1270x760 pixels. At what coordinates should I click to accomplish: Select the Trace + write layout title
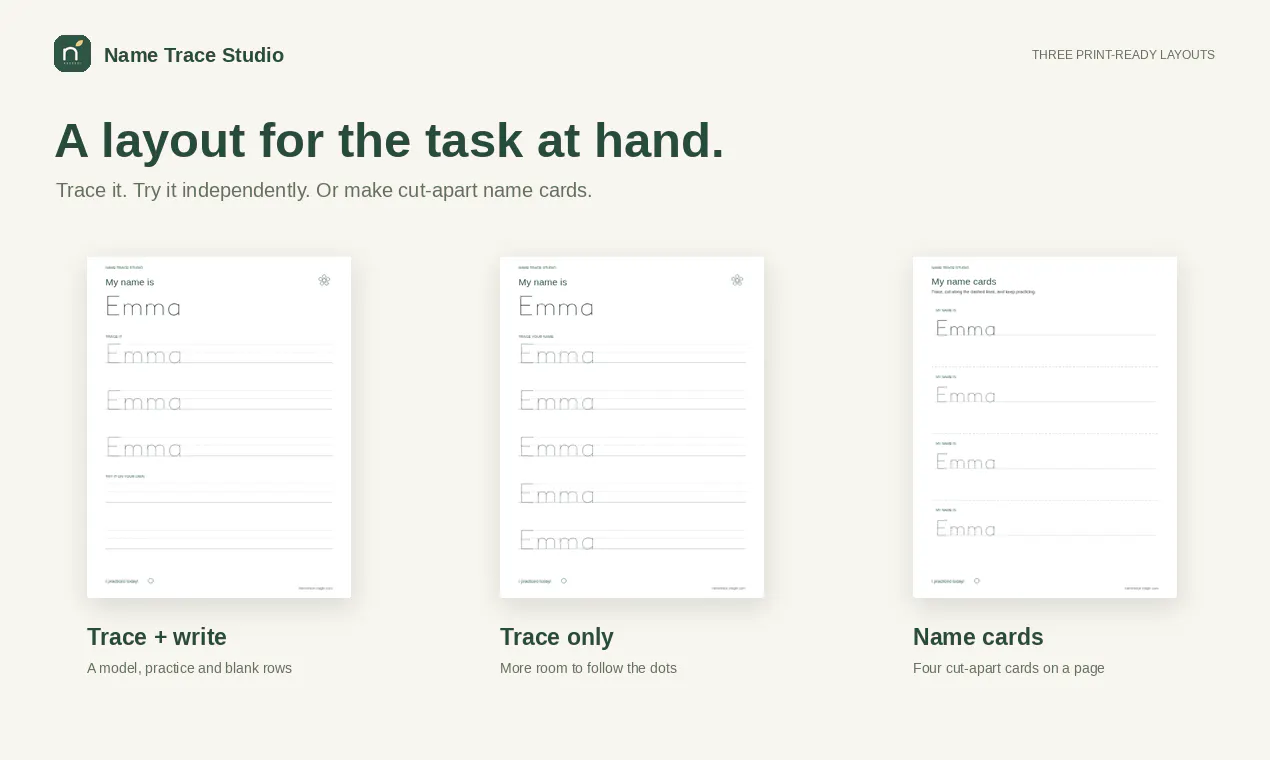157,637
